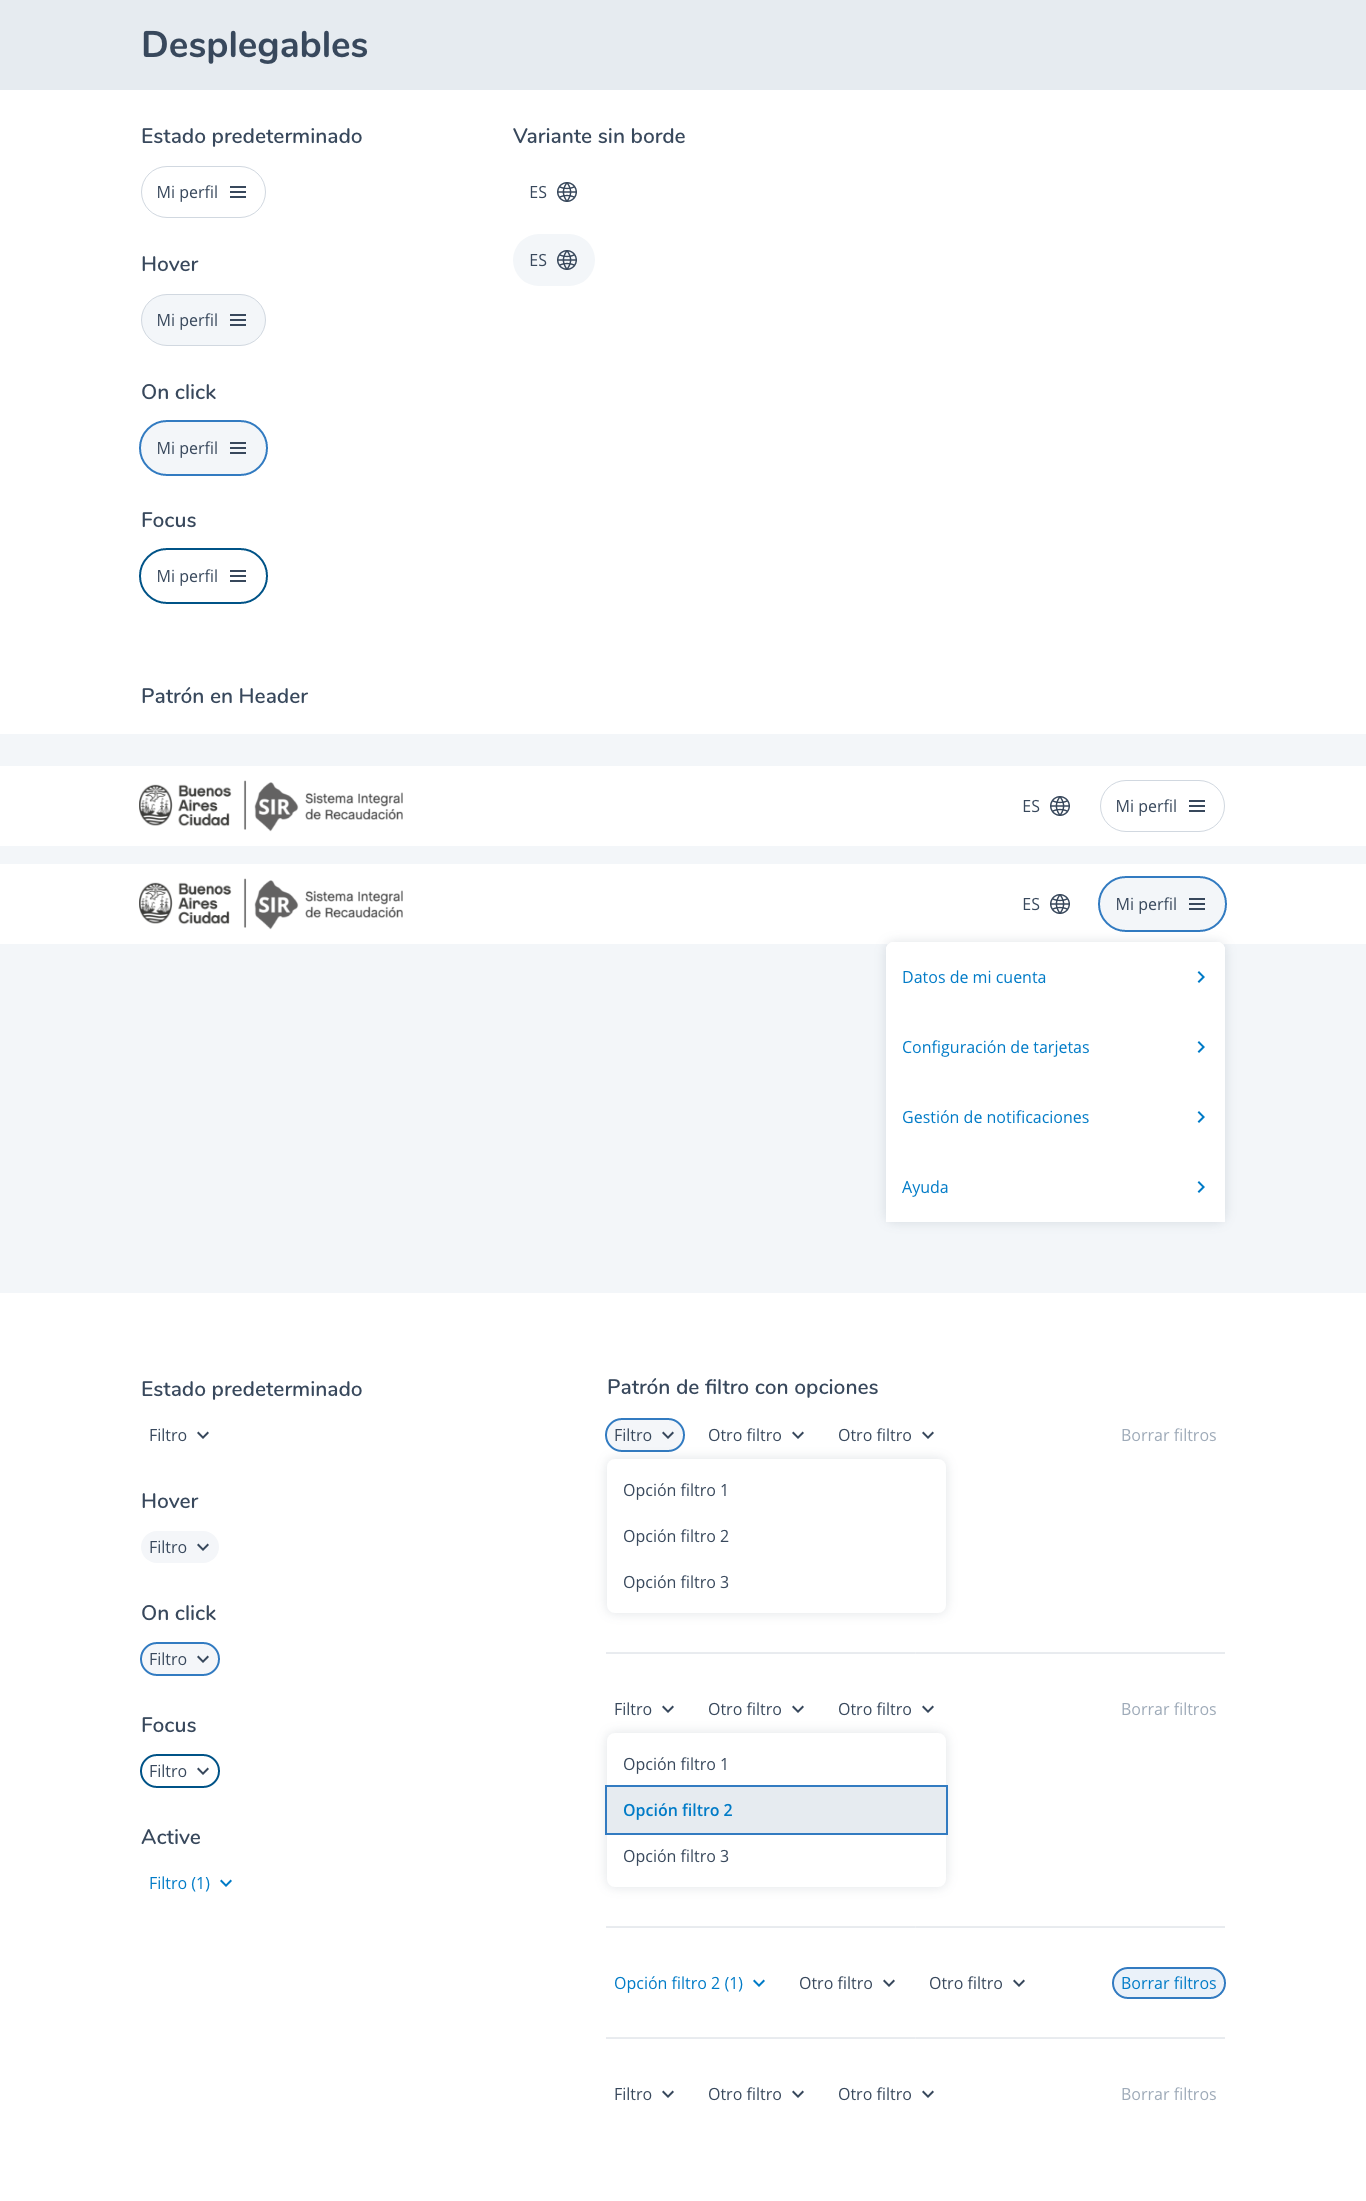Select Opción filtro 1 in the first filter list
This screenshot has width=1366, height=2201.
pyautogui.click(x=776, y=1490)
